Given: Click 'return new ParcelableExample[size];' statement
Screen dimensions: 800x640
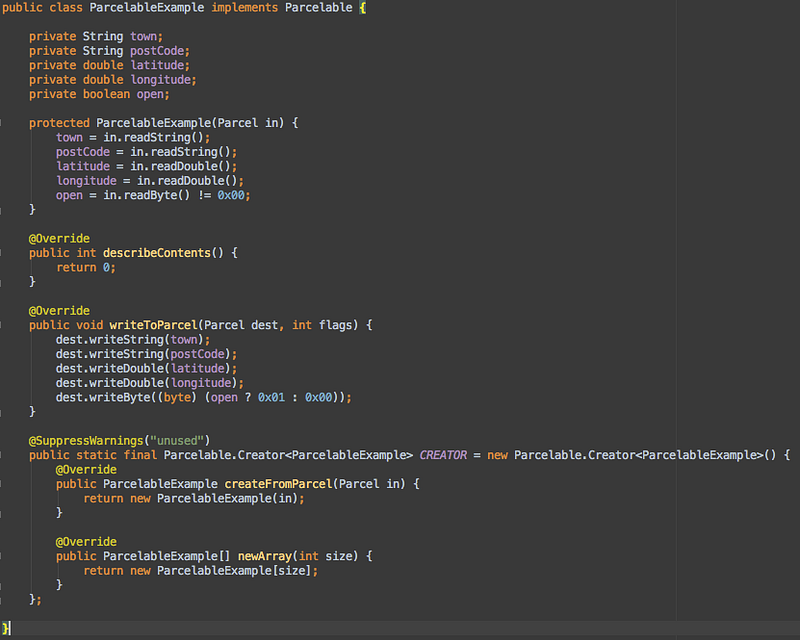Looking at the screenshot, I should click(x=201, y=571).
